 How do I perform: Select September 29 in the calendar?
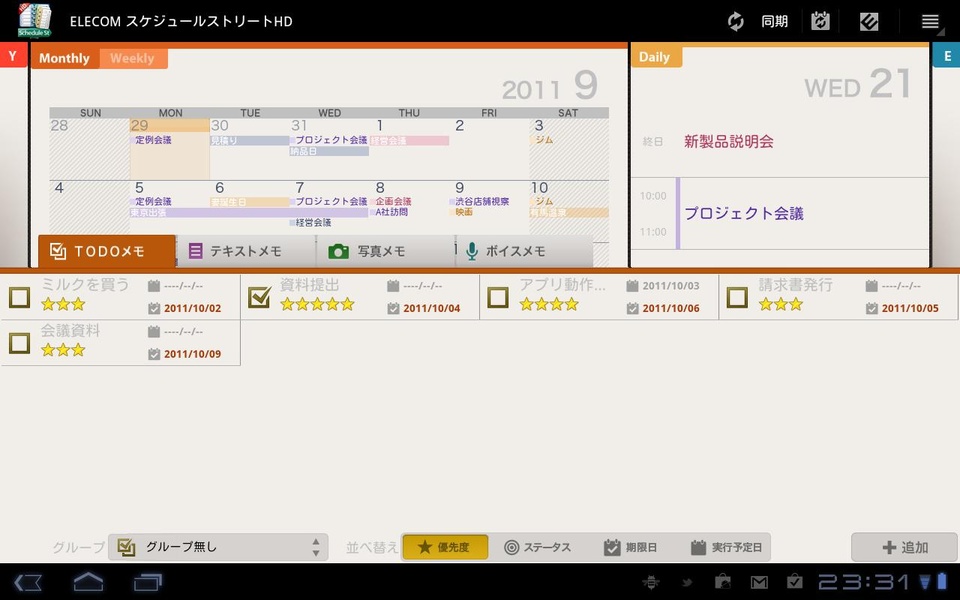pos(170,149)
